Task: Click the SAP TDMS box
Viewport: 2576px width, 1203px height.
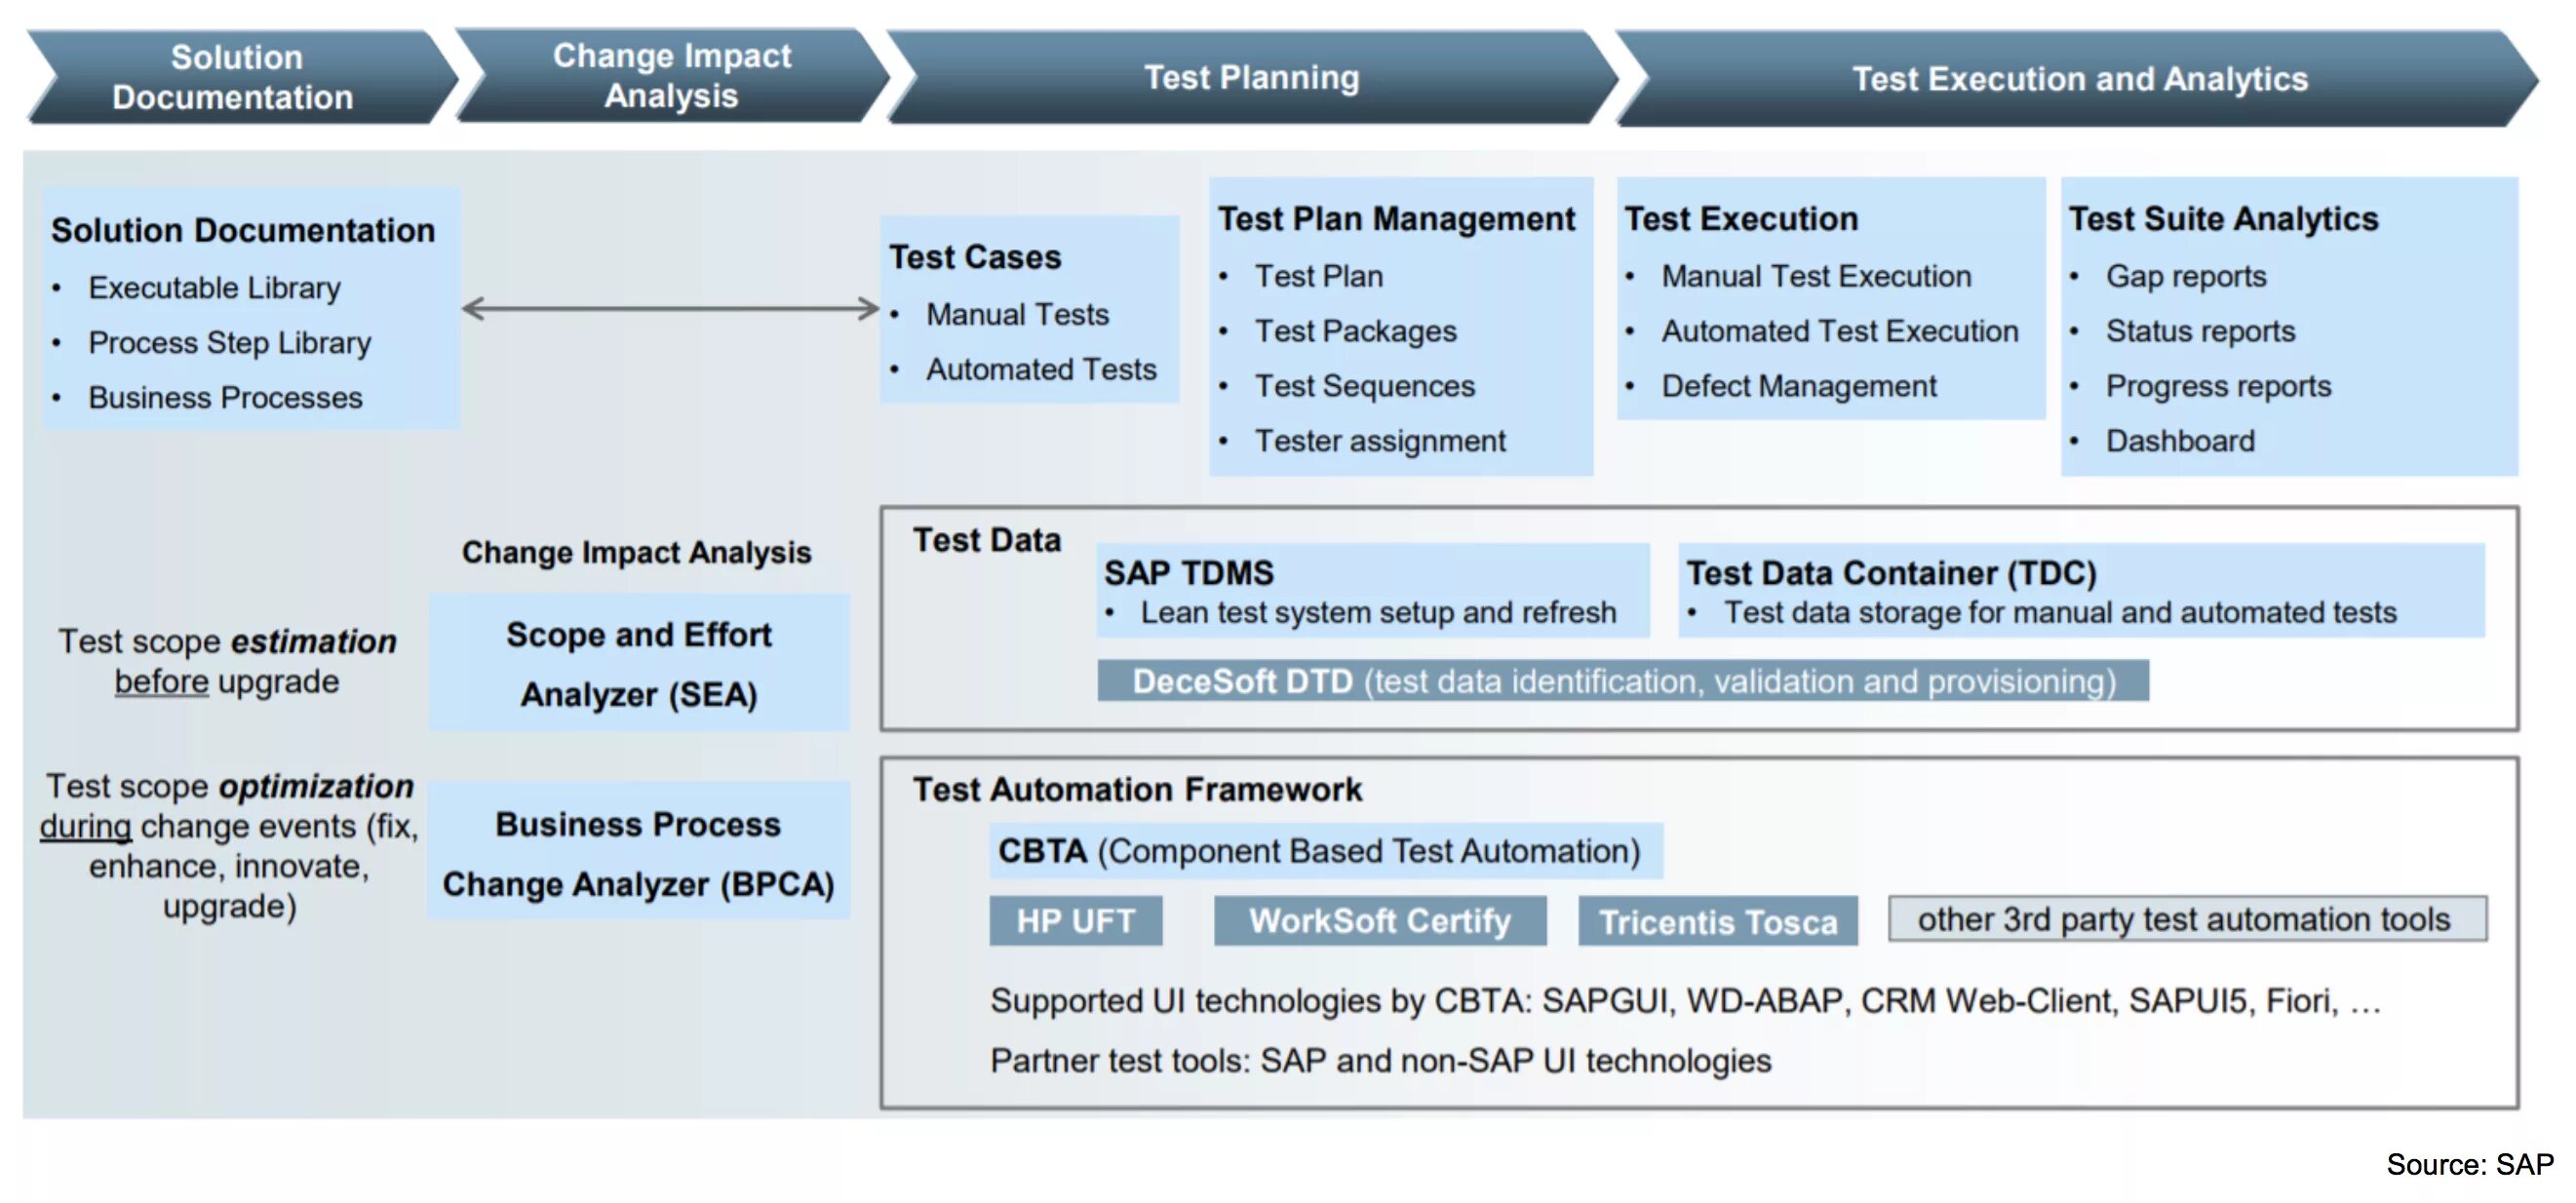Action: click(x=1372, y=590)
